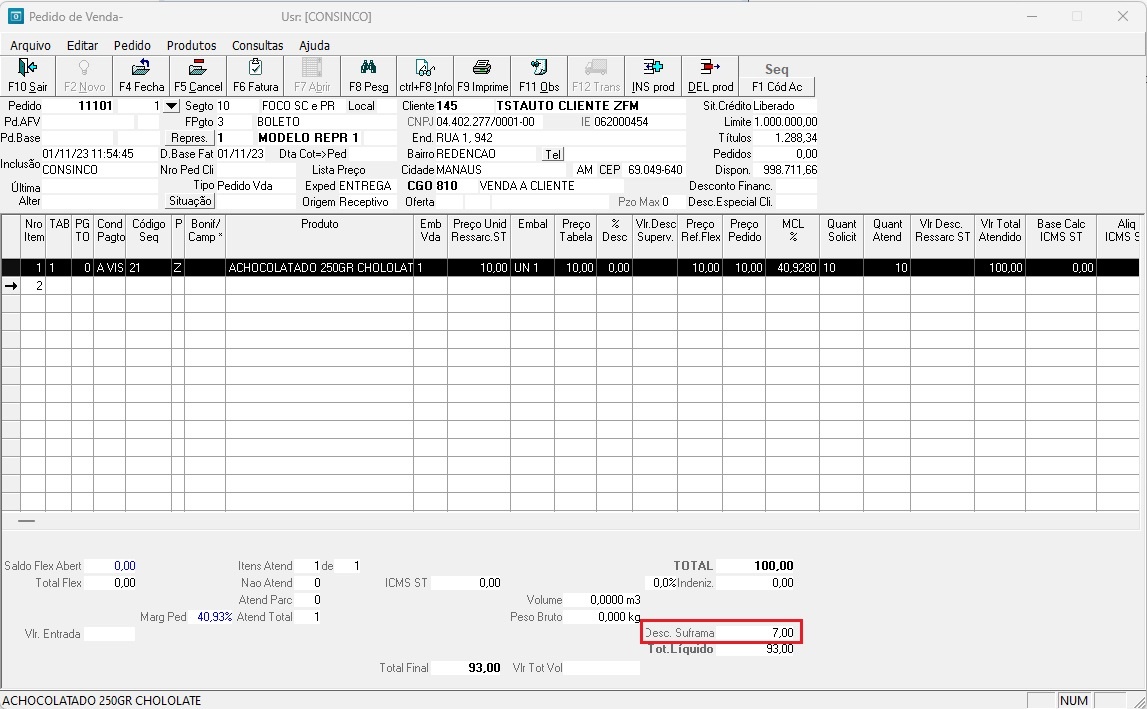Click MCL value 40,9280 in row 1
Image resolution: width=1147 pixels, height=709 pixels.
793,268
